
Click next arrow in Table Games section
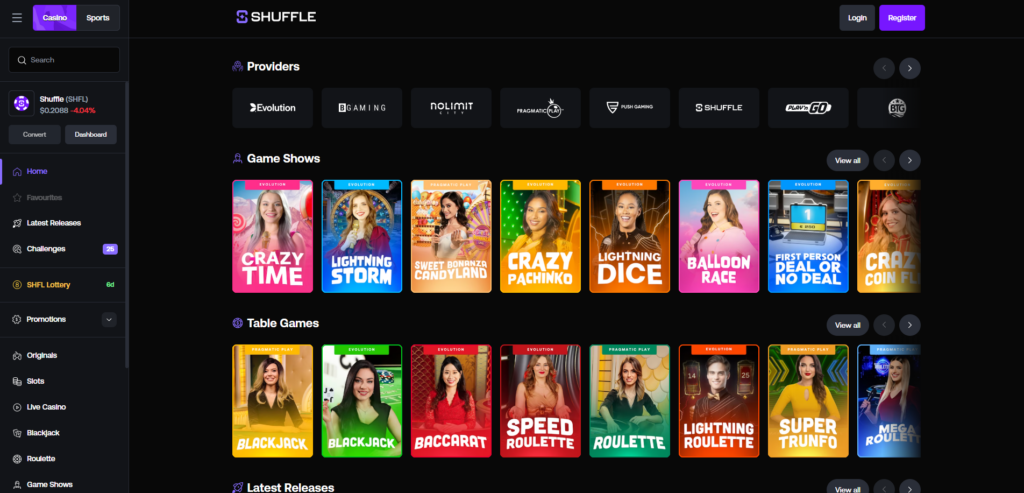click(910, 325)
